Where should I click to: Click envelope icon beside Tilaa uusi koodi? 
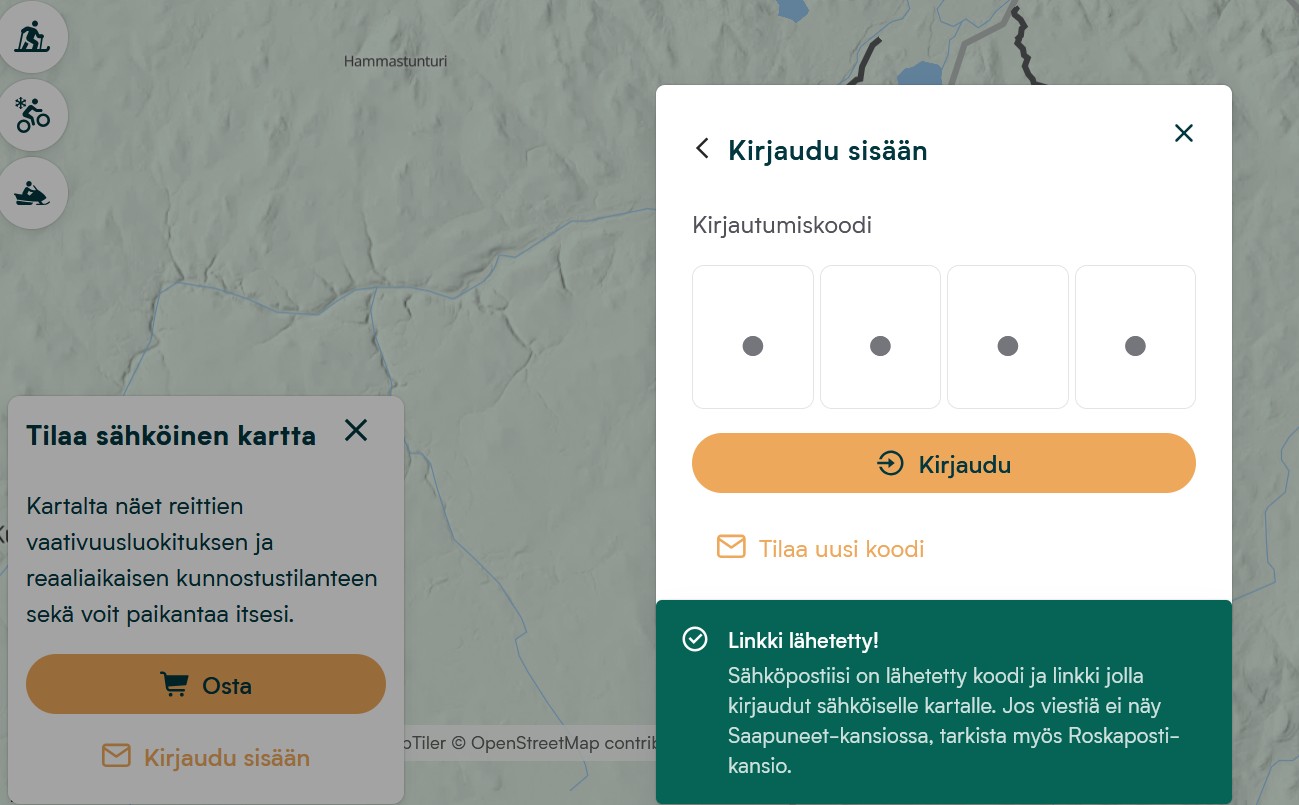pos(731,547)
